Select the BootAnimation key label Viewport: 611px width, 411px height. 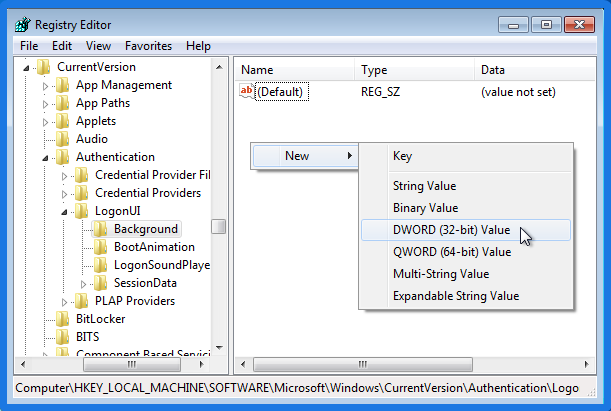tap(154, 247)
